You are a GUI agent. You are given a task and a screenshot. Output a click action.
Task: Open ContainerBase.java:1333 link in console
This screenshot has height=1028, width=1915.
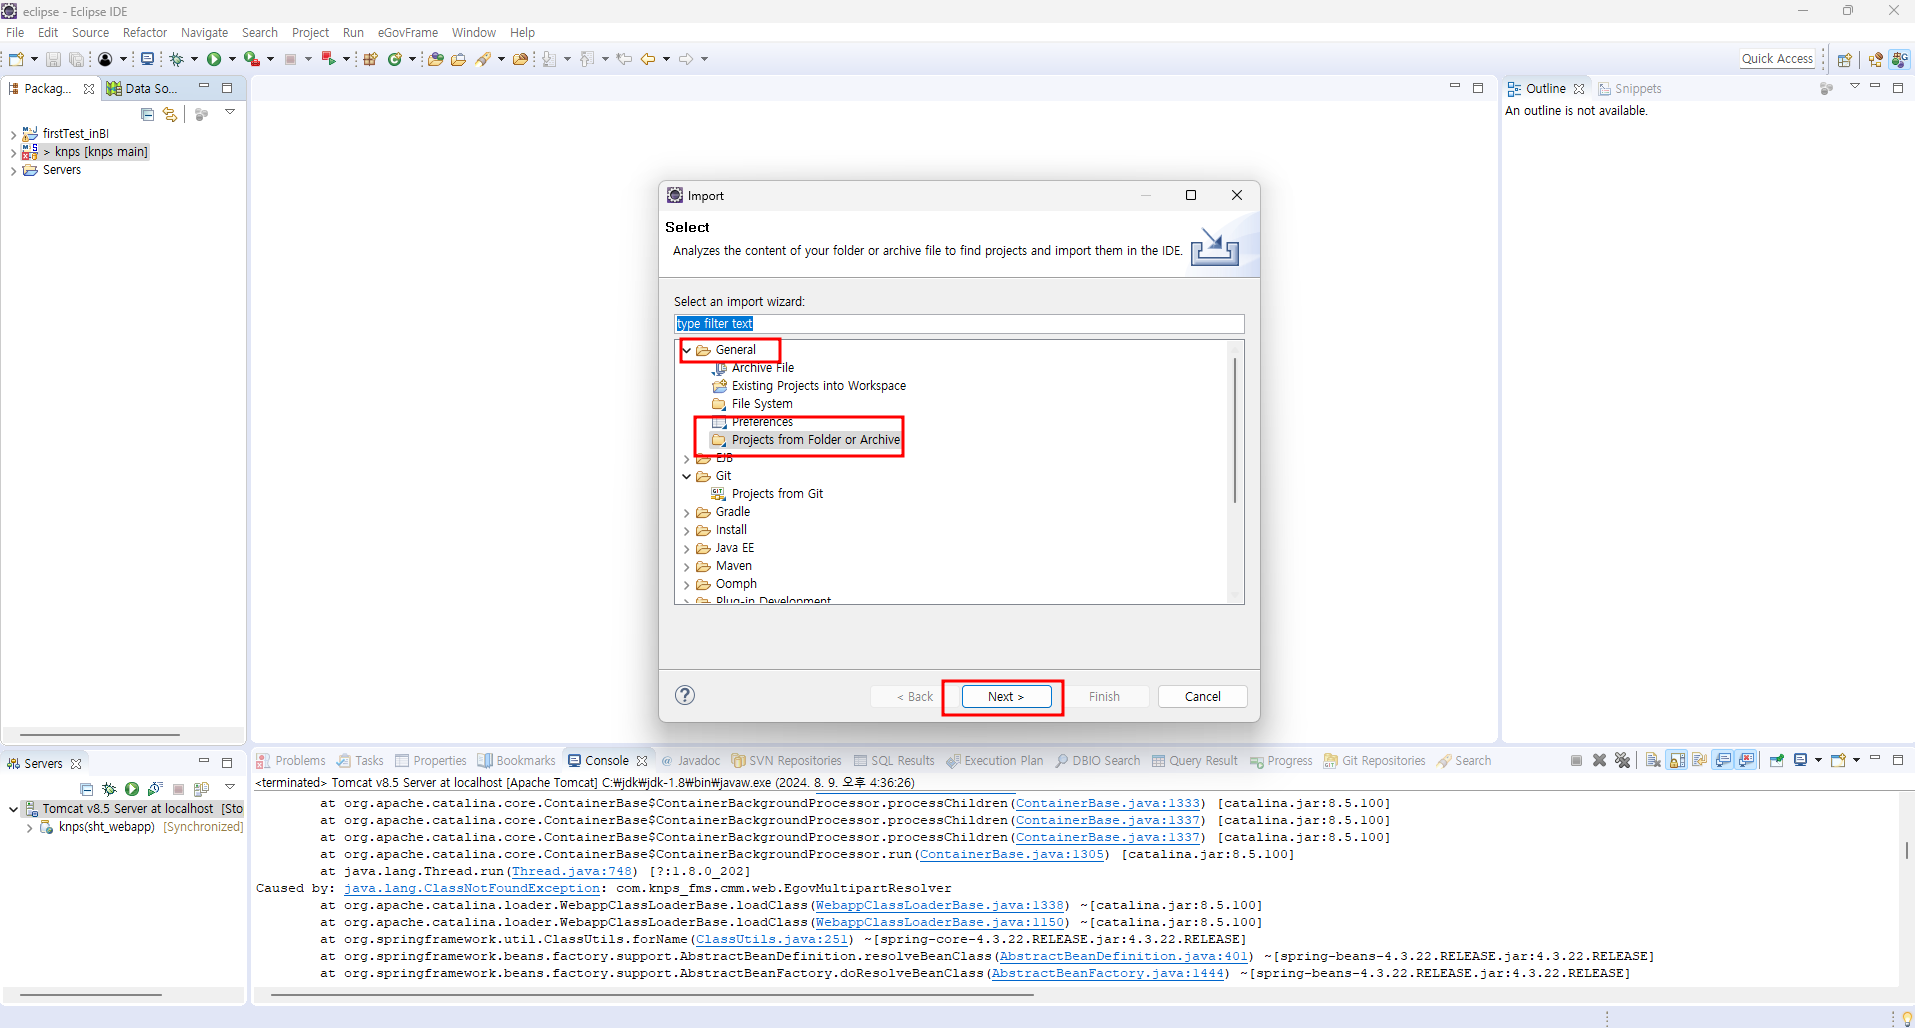[x=1108, y=803]
